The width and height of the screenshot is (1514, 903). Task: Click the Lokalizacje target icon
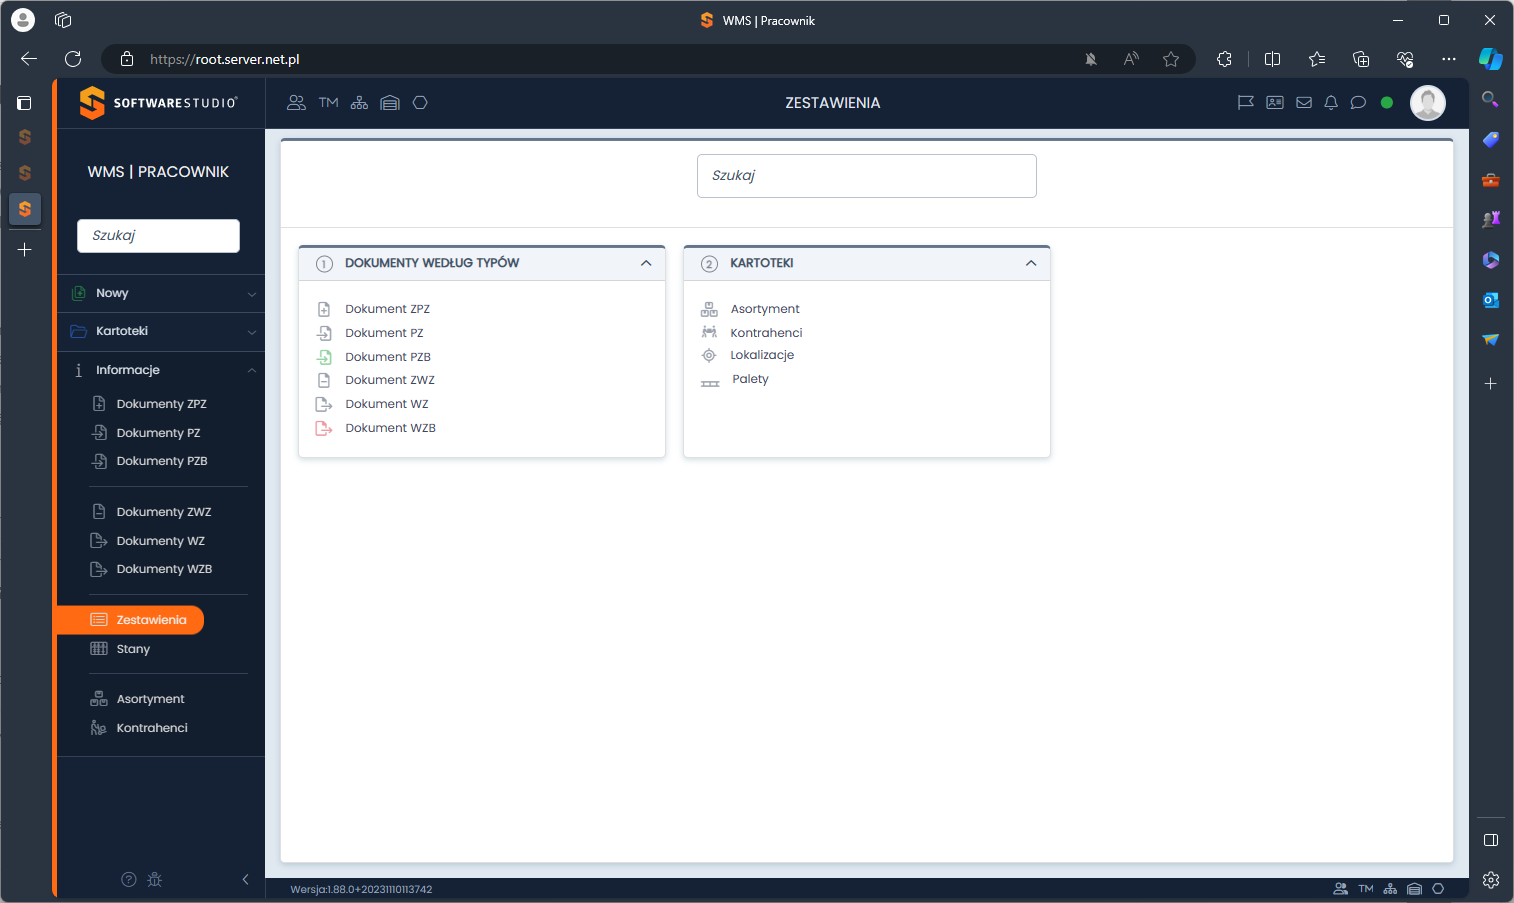(709, 355)
